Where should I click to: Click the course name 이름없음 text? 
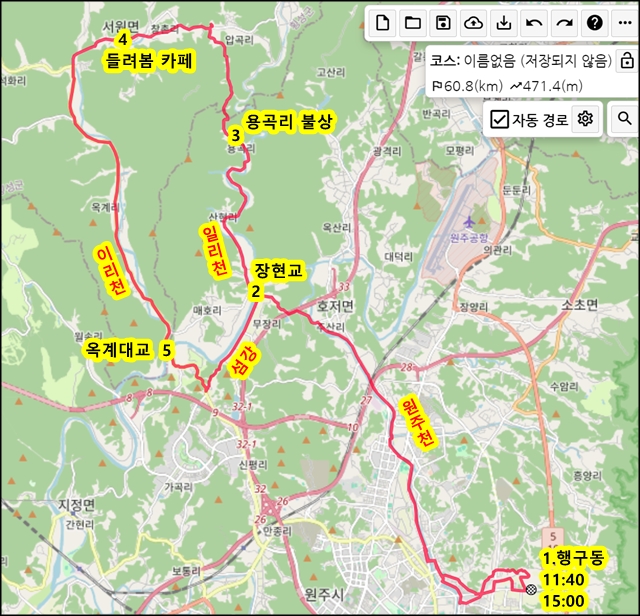490,61
